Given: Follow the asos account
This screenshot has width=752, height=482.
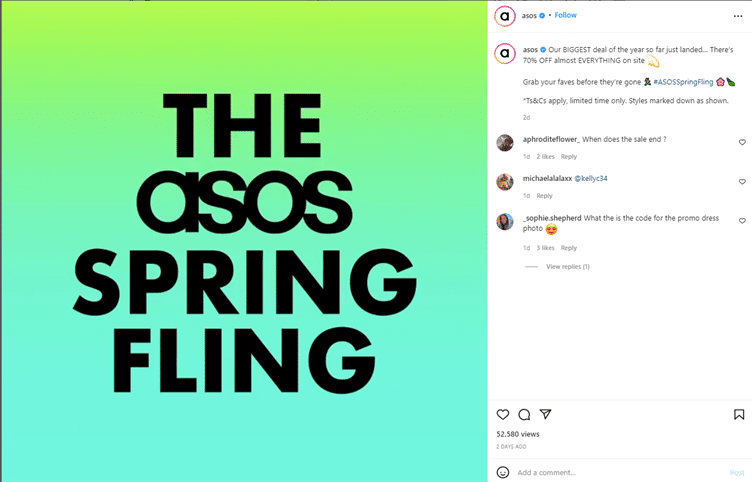Looking at the screenshot, I should click(566, 16).
